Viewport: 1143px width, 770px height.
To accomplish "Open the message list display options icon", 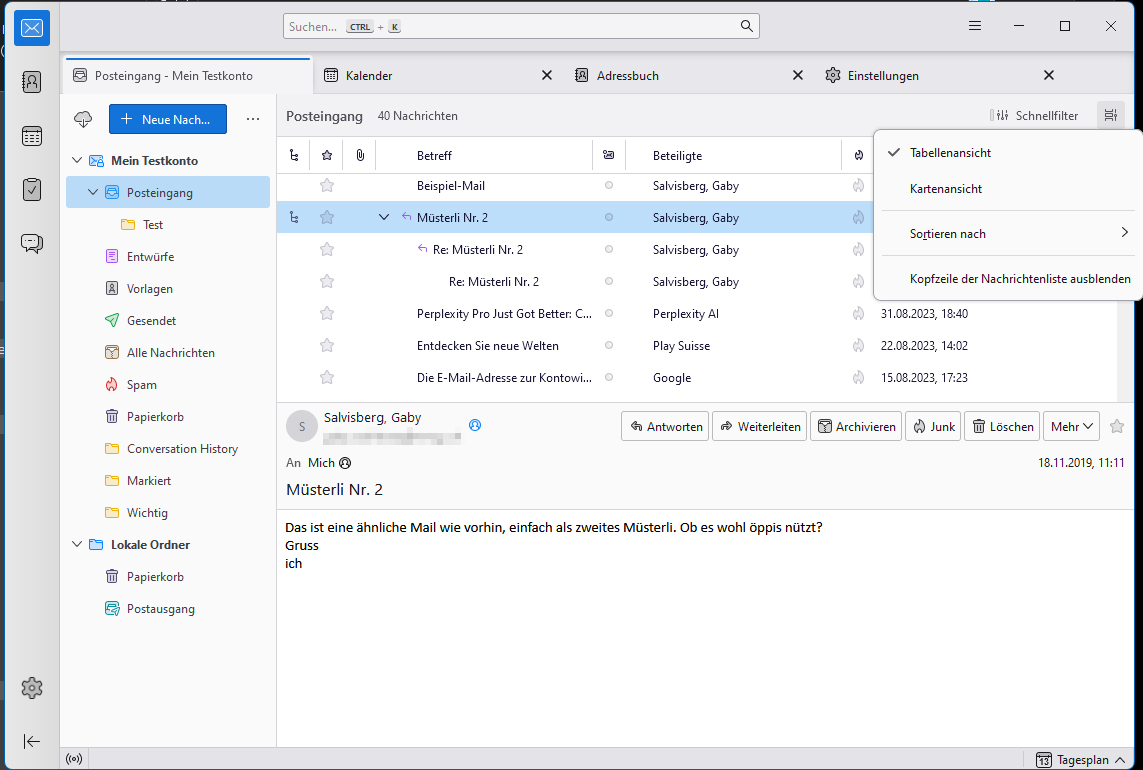I will point(1110,116).
